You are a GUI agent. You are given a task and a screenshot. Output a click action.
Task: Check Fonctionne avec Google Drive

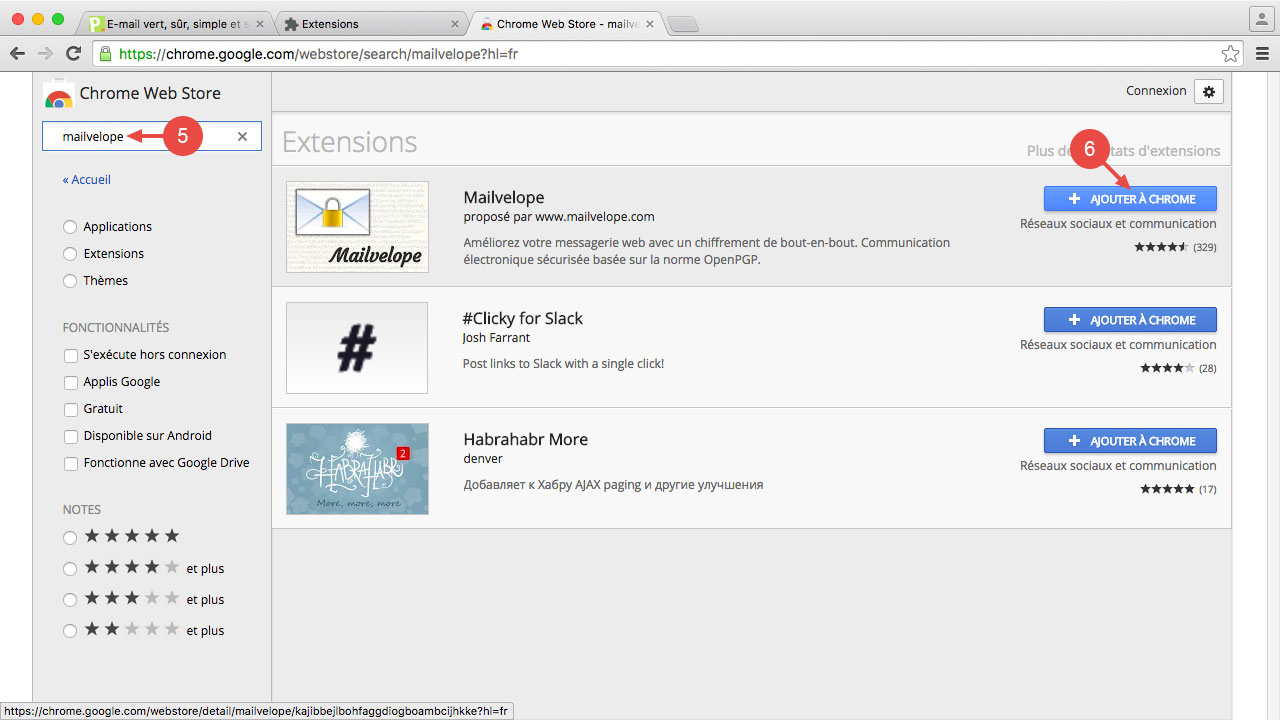coord(71,463)
